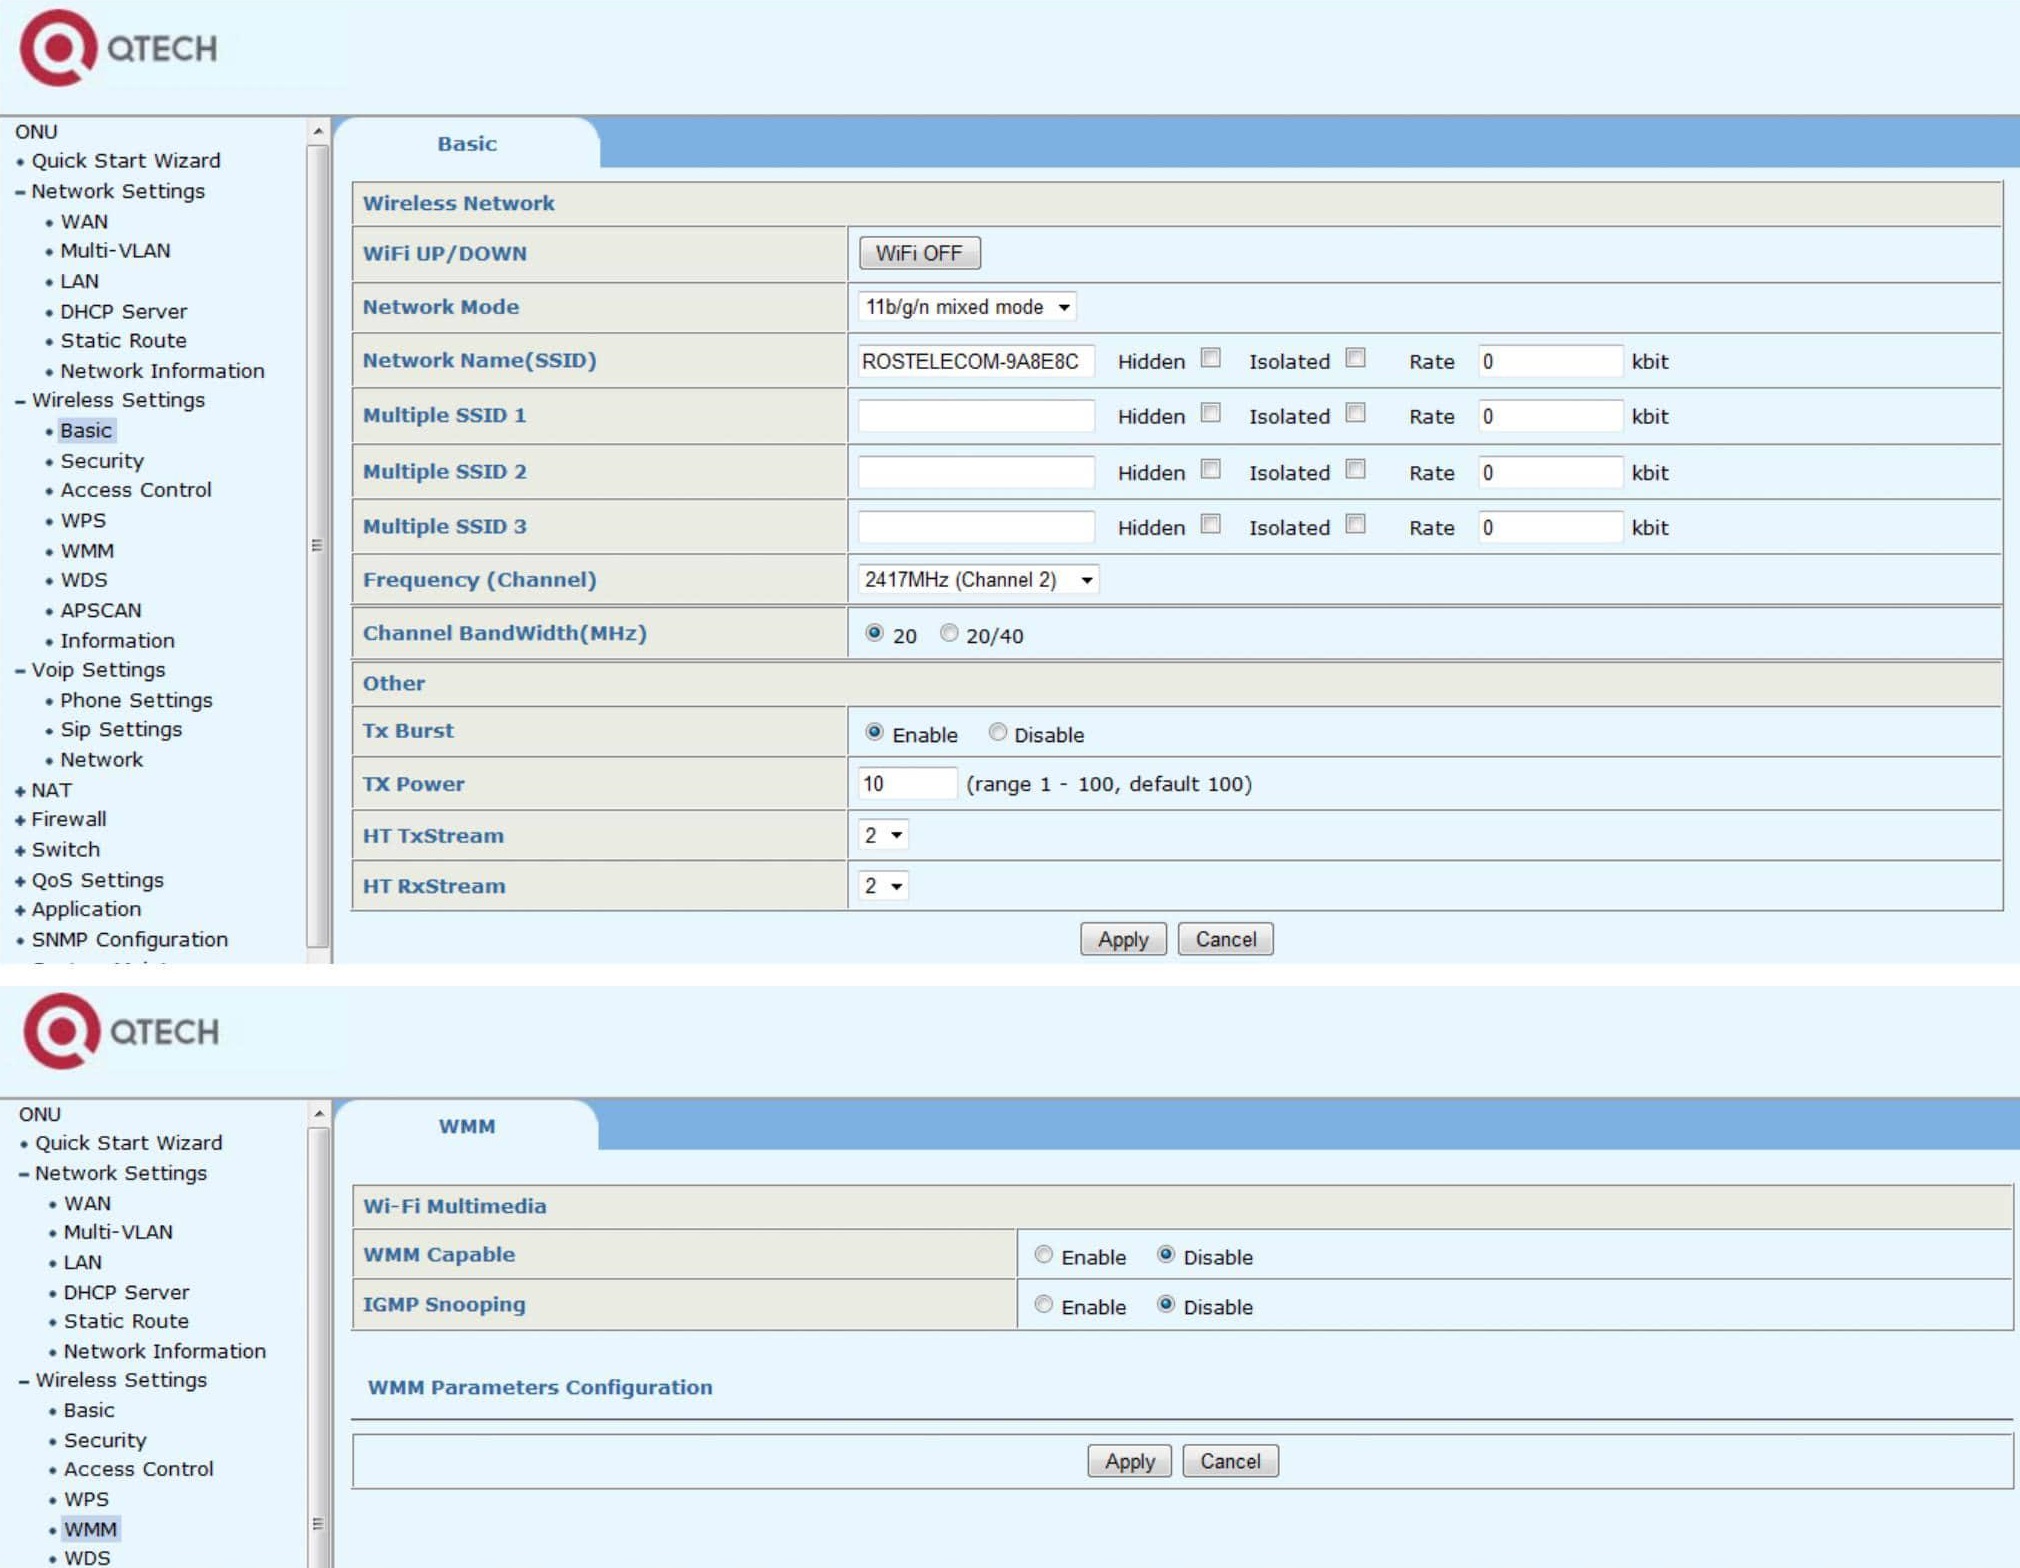Open the HT RxStream dropdown
2020x1568 pixels.
pos(883,886)
